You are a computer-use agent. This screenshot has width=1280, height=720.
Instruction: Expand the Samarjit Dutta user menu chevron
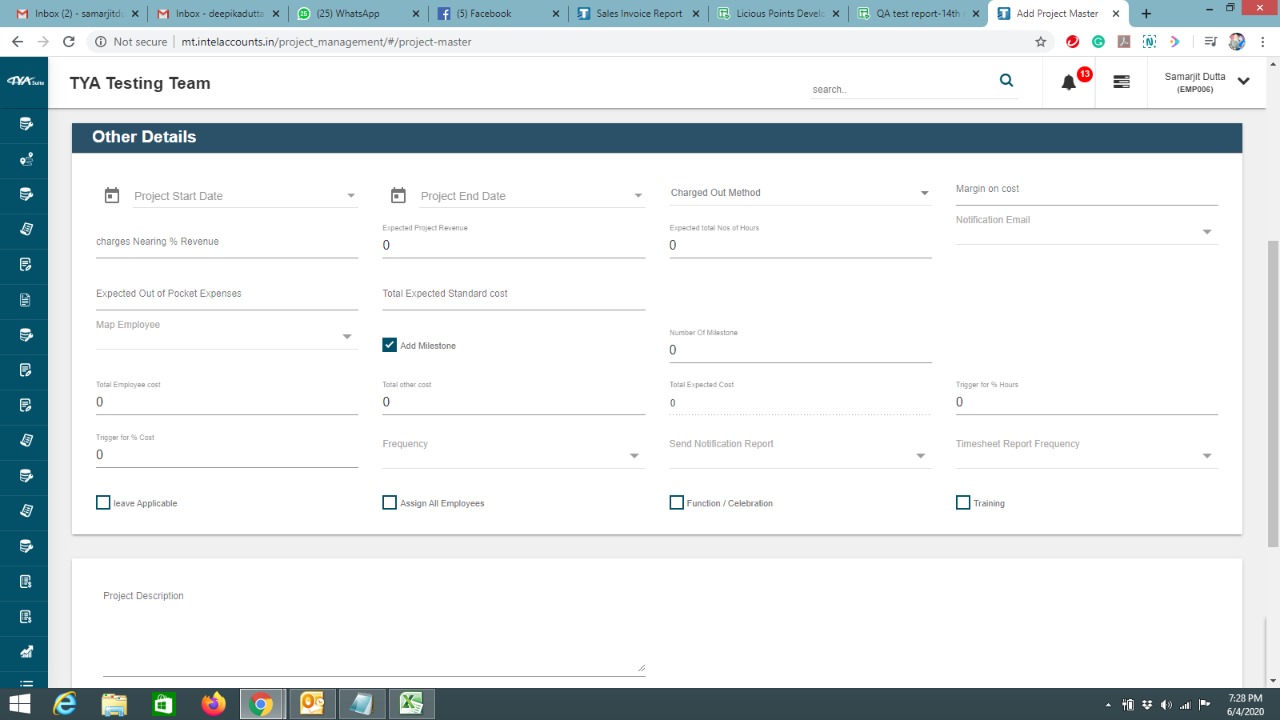pos(1244,82)
